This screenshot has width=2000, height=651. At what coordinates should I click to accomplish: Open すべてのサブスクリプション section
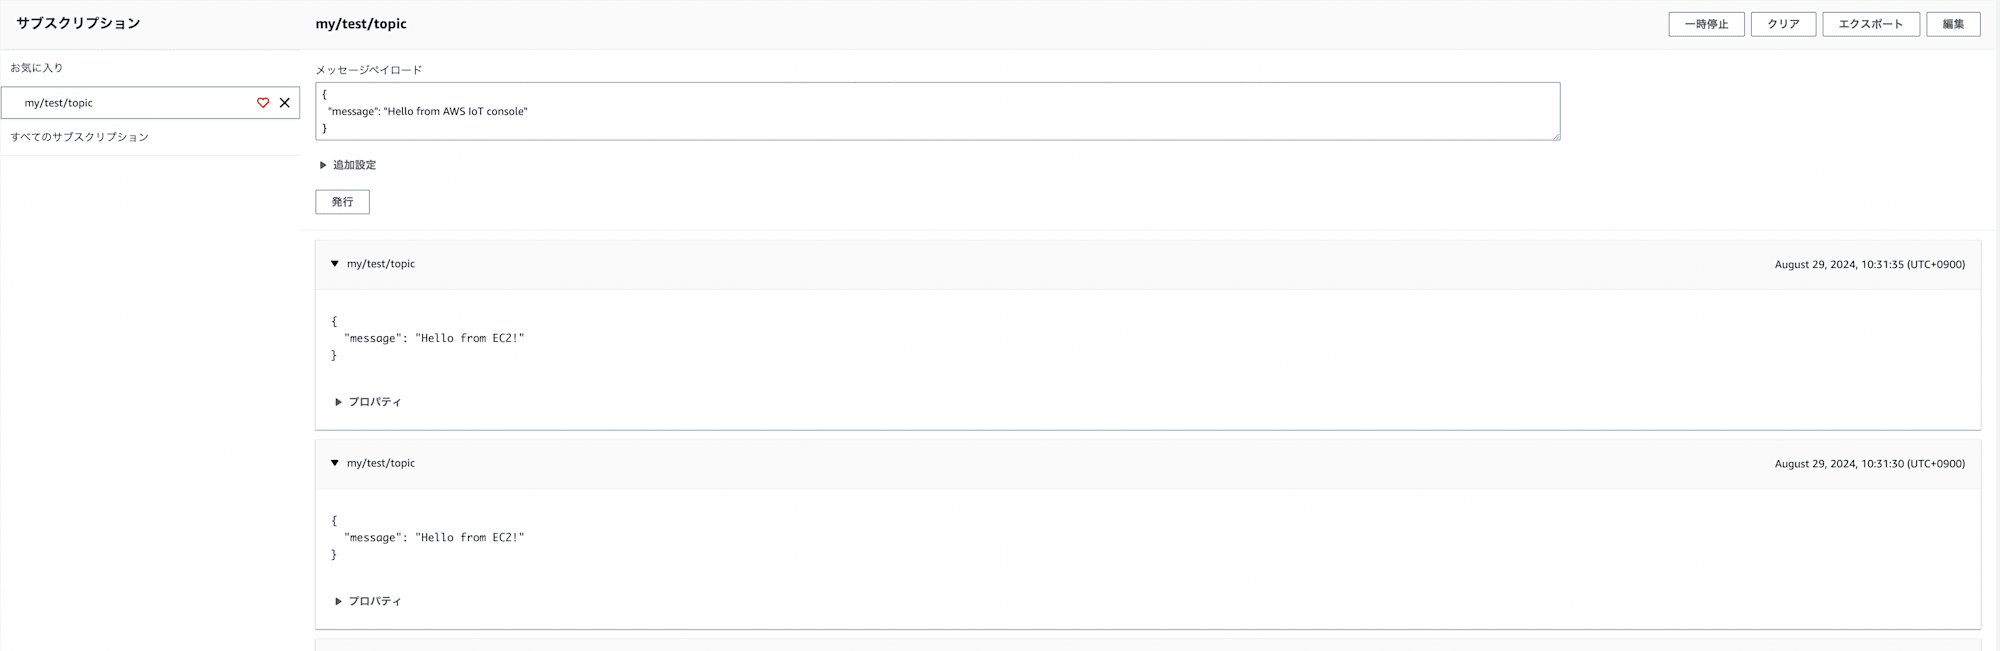point(80,137)
